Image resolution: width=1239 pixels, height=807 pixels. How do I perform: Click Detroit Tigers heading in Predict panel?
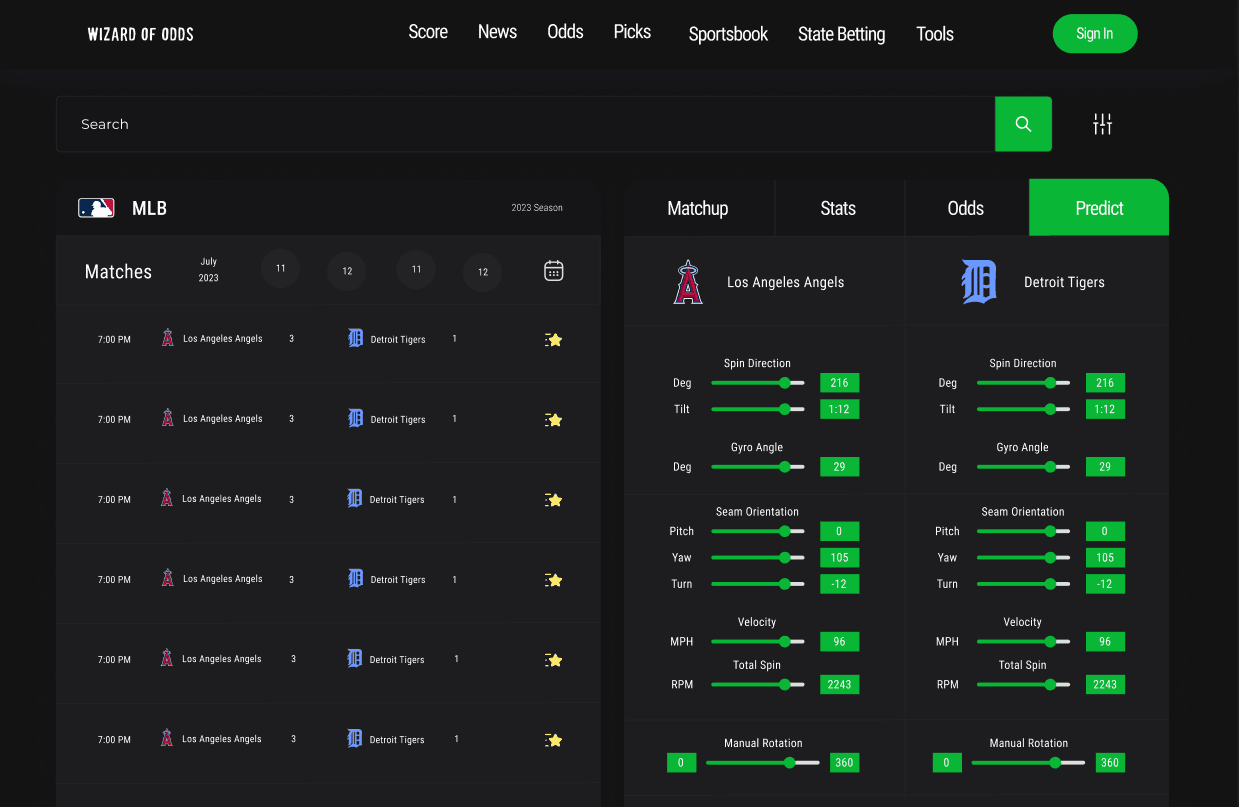click(x=1064, y=283)
